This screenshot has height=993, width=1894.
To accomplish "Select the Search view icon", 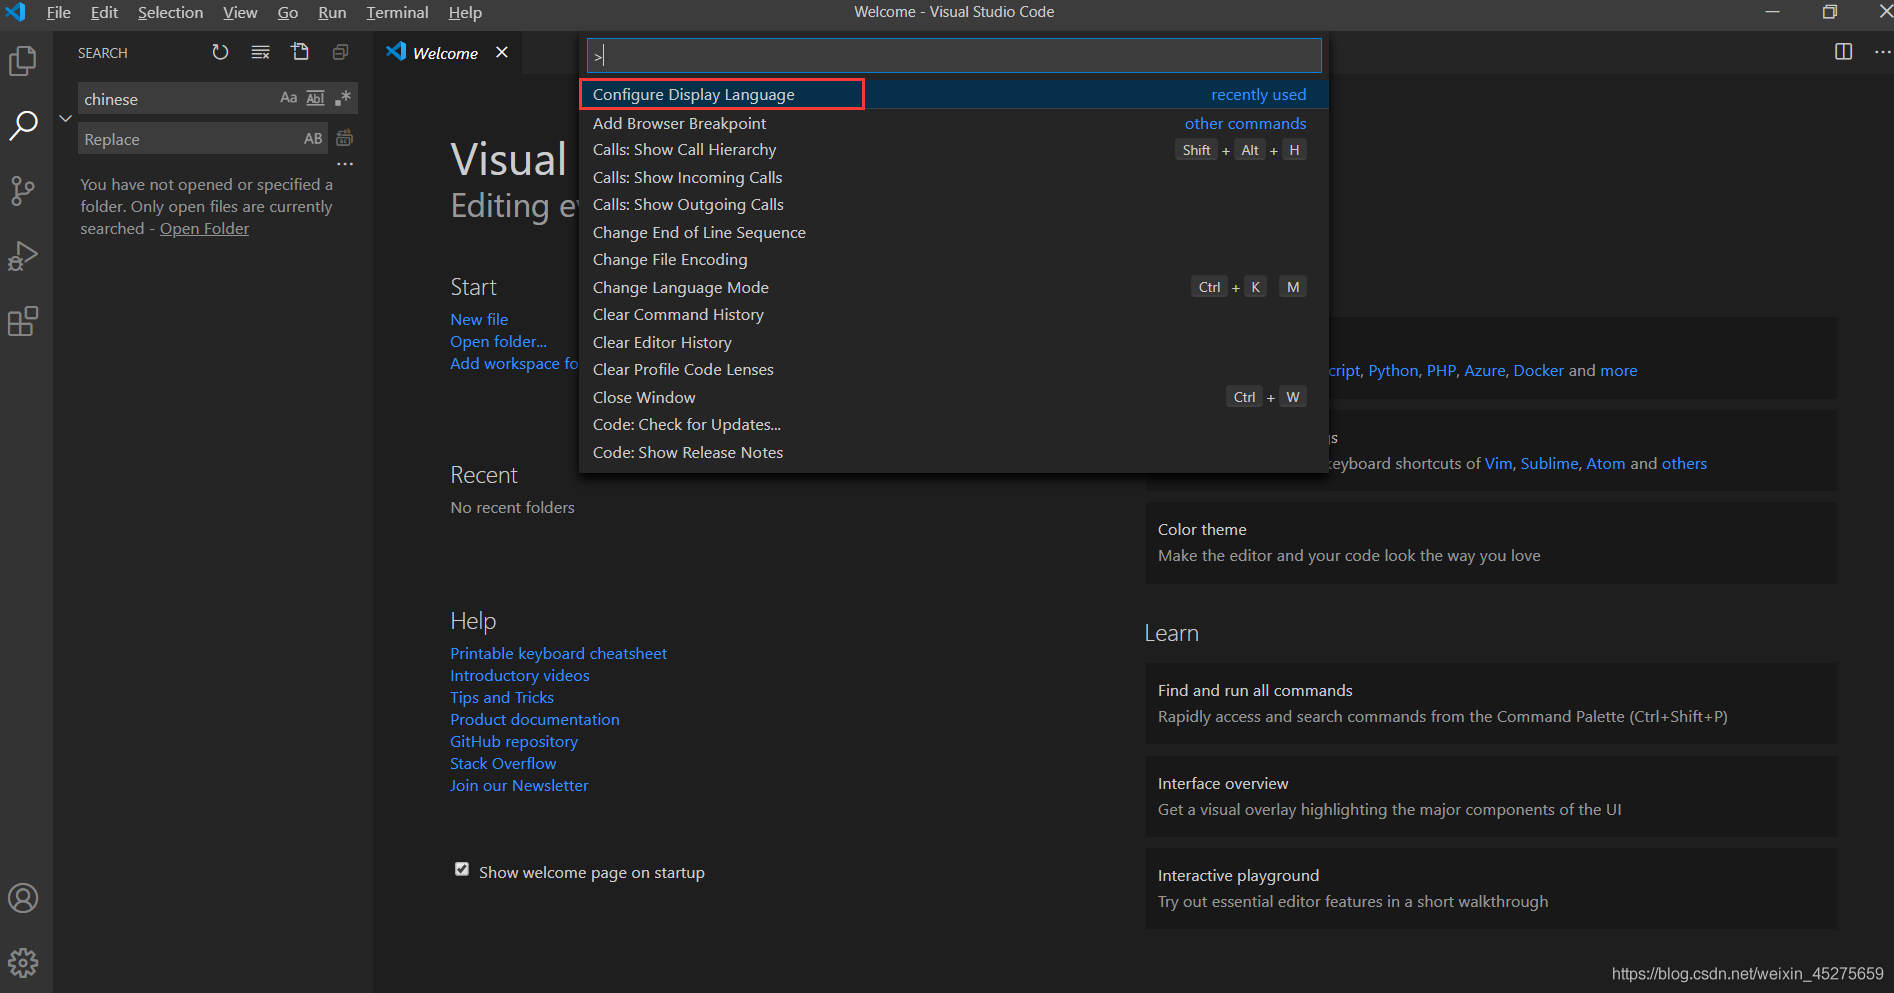I will point(23,126).
